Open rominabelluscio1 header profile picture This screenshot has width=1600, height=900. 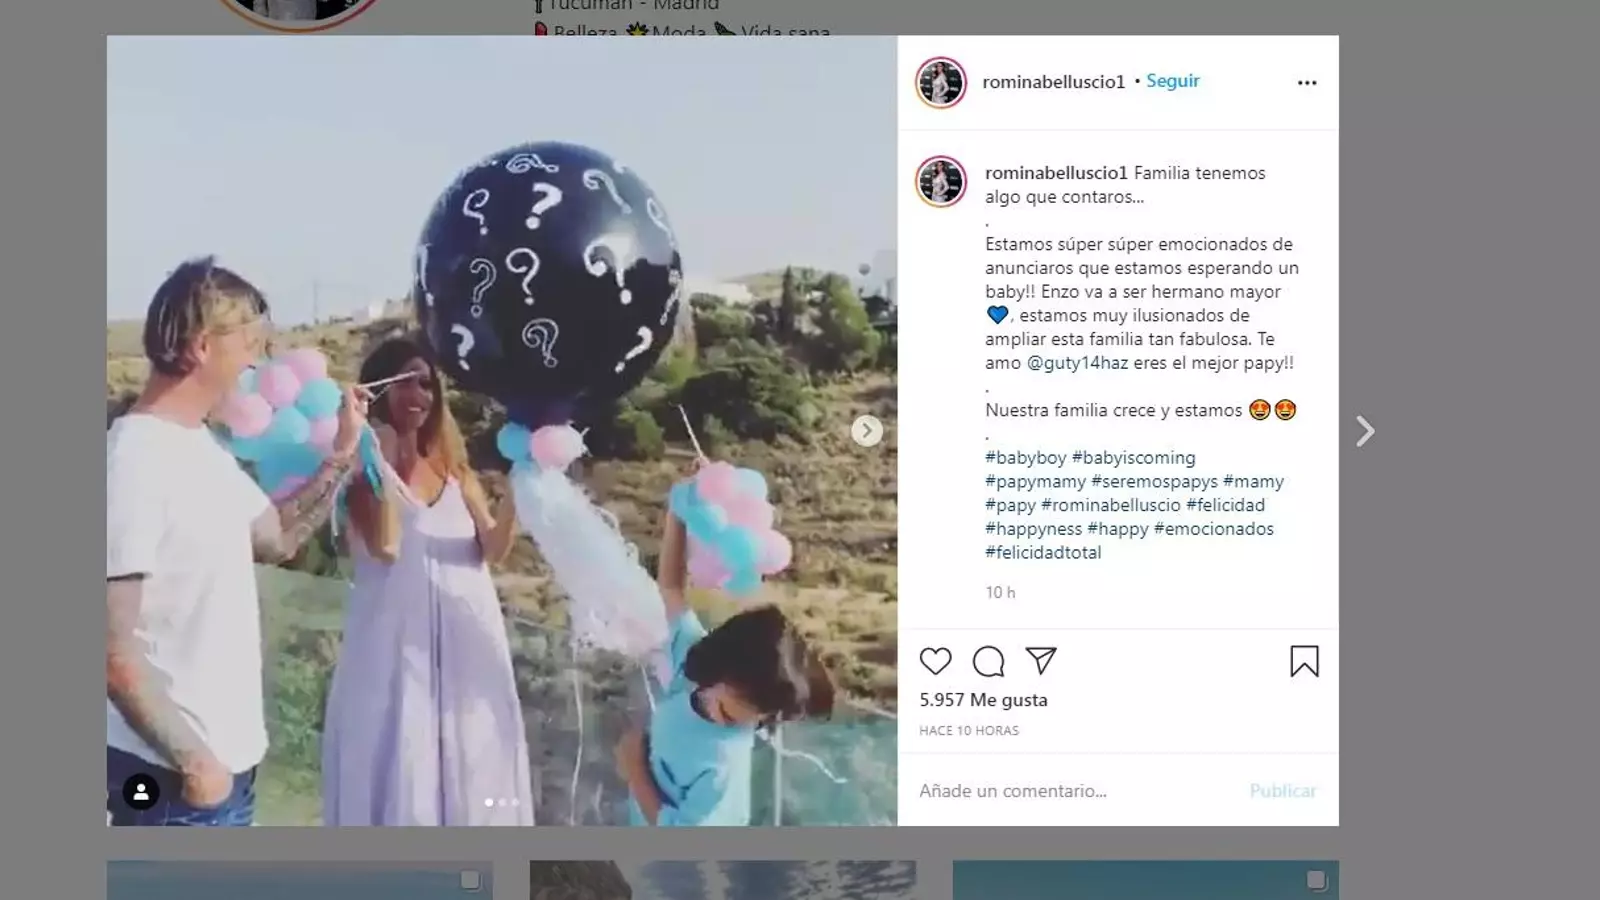pyautogui.click(x=941, y=82)
